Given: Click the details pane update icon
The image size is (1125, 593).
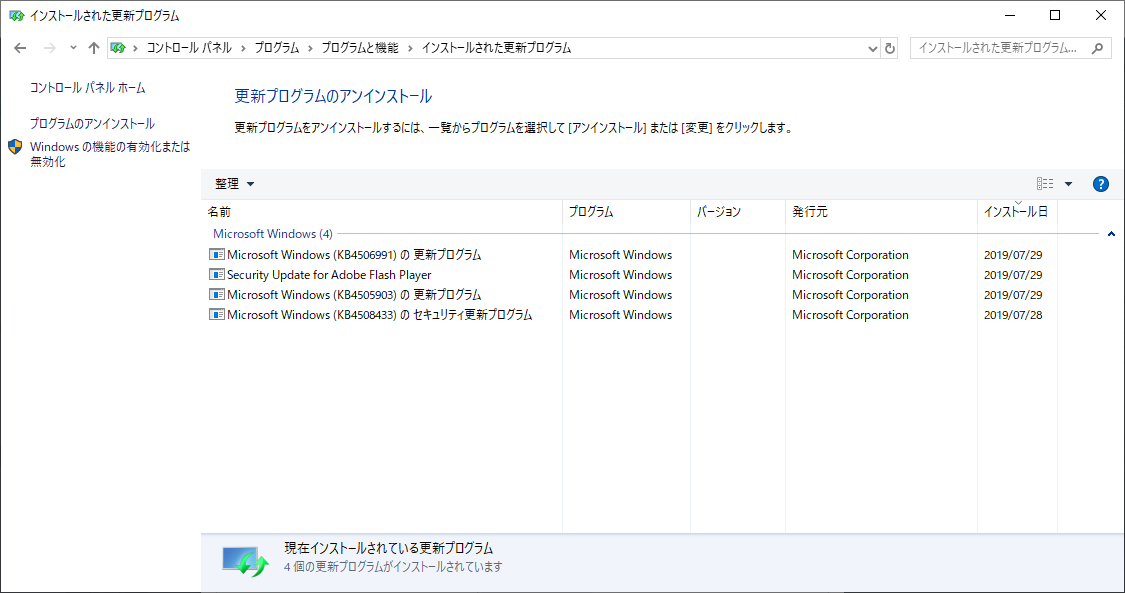Looking at the screenshot, I should coord(245,561).
